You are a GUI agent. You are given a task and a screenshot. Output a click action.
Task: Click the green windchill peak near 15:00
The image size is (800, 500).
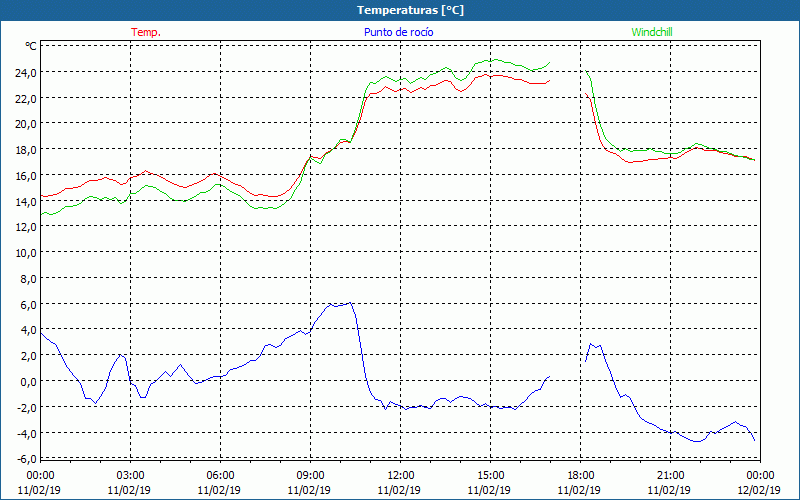pyautogui.click(x=493, y=60)
